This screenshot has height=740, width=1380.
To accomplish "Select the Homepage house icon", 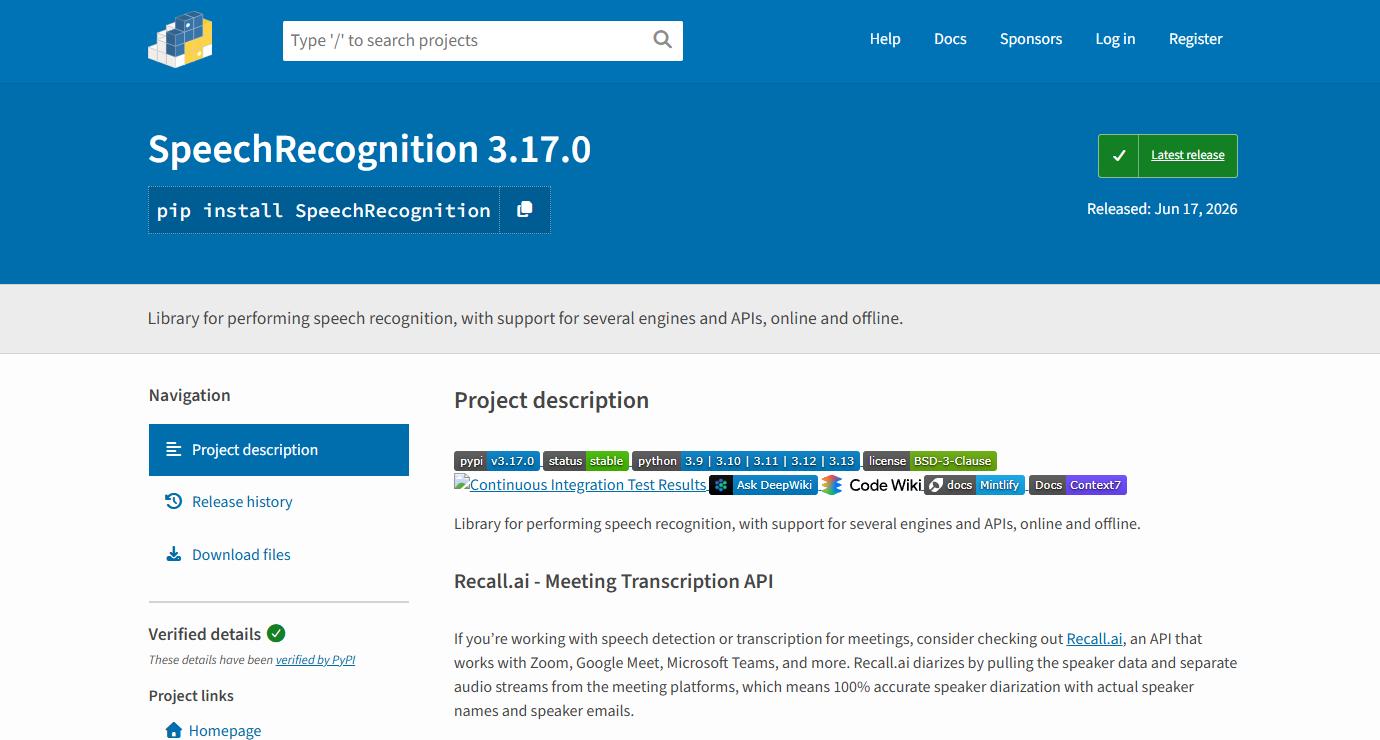I will click(174, 730).
